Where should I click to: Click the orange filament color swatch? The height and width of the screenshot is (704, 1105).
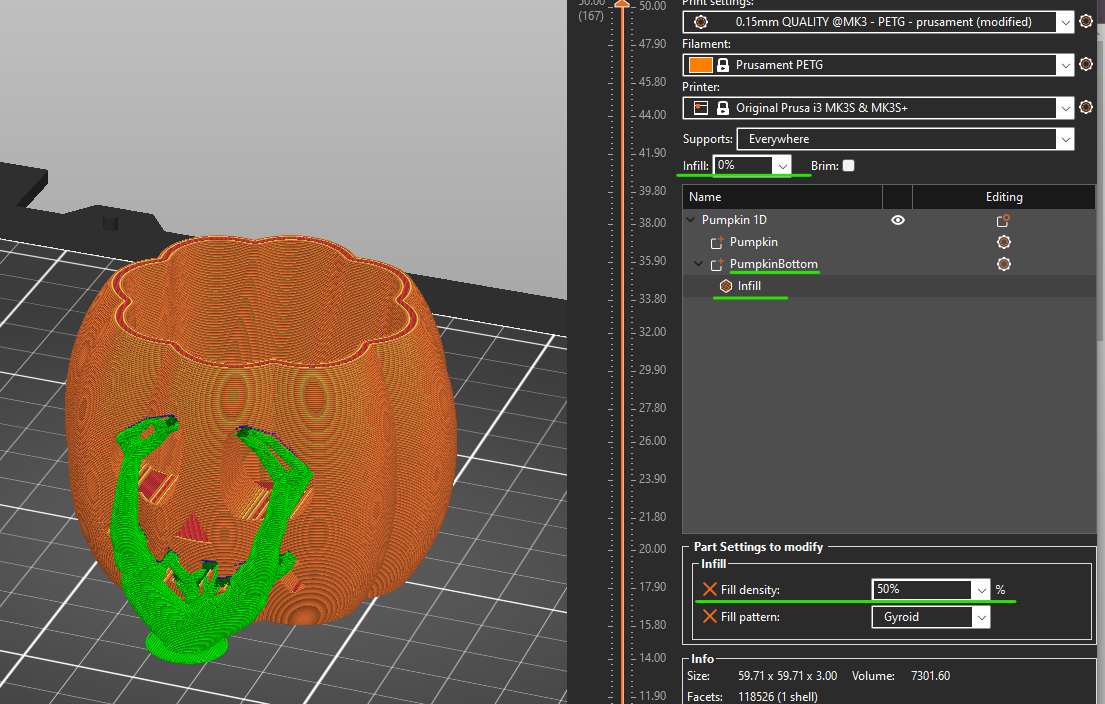click(700, 65)
